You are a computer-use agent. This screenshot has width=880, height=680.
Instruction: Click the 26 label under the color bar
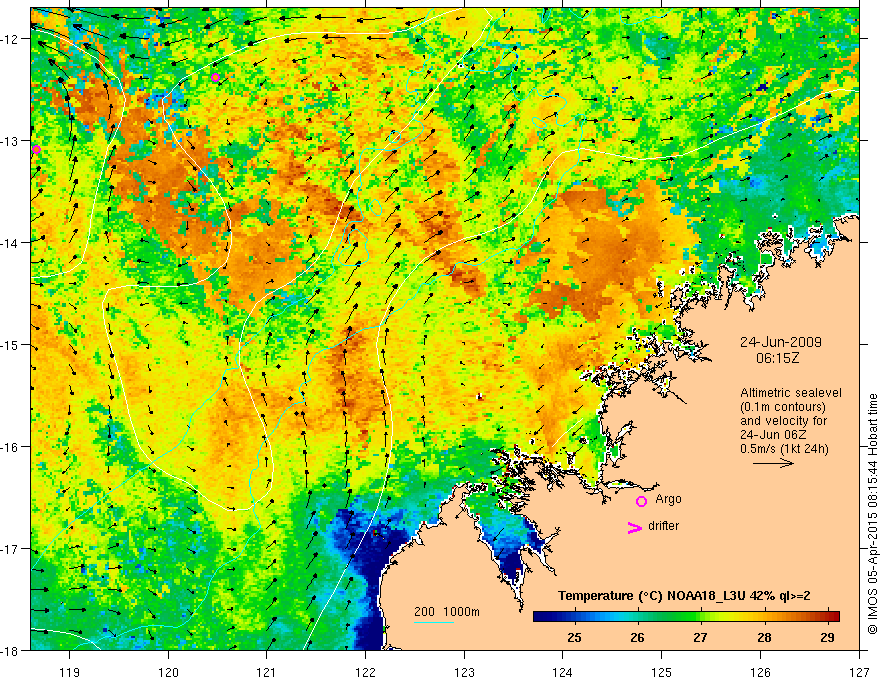(x=637, y=637)
